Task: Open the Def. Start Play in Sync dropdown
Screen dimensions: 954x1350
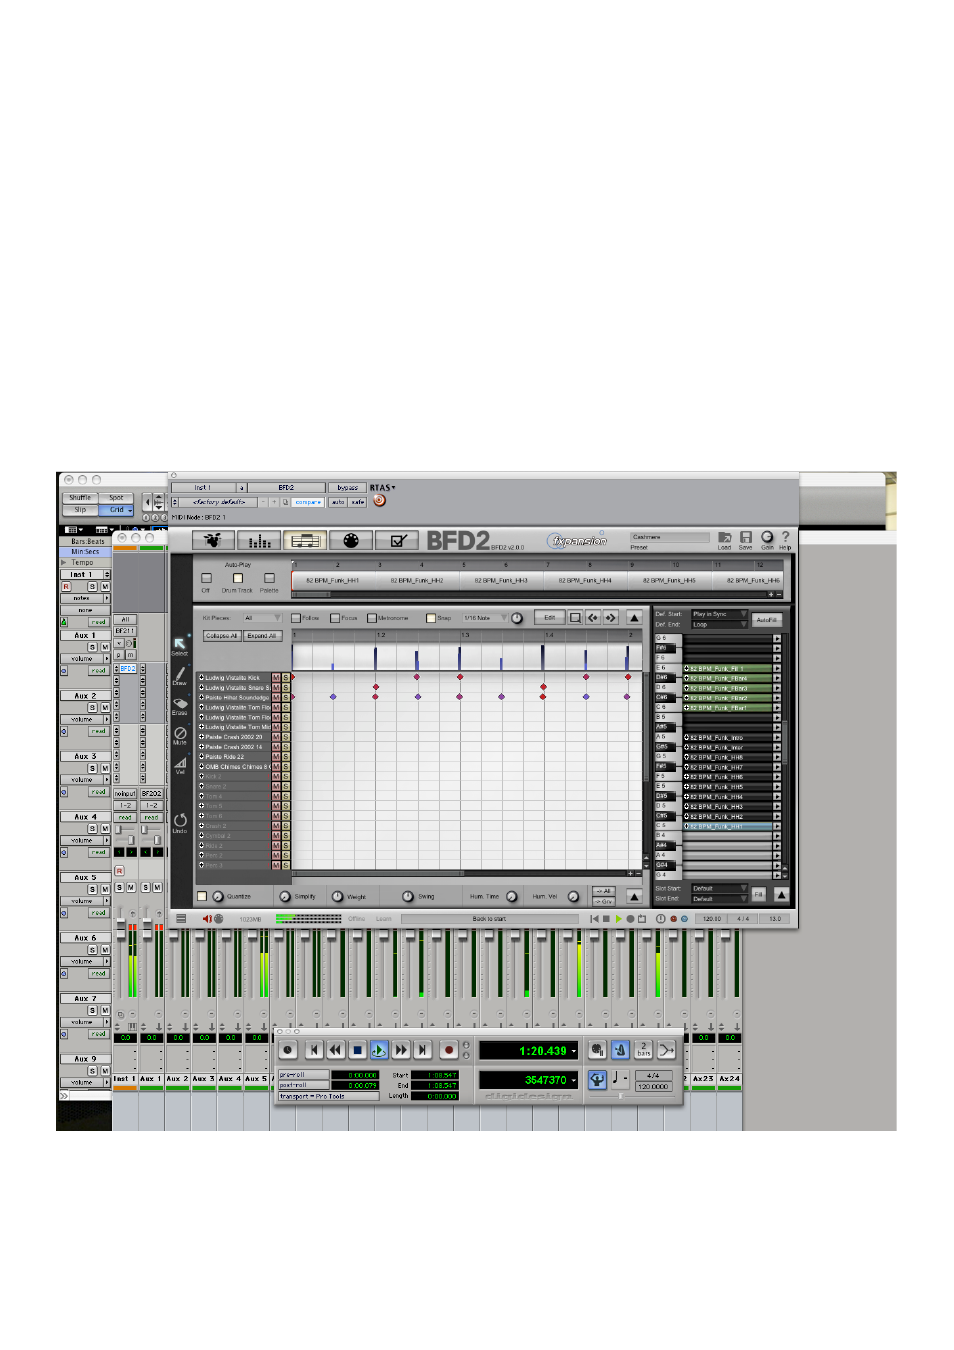Action: 719,614
